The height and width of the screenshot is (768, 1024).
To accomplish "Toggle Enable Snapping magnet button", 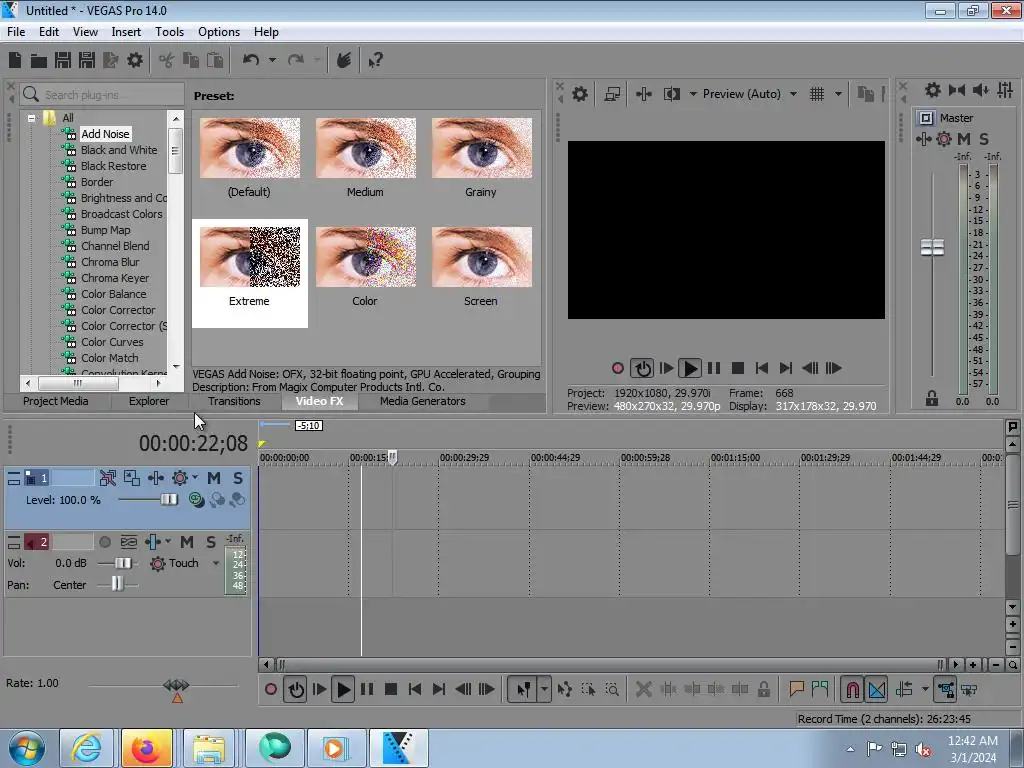I will pos(852,689).
